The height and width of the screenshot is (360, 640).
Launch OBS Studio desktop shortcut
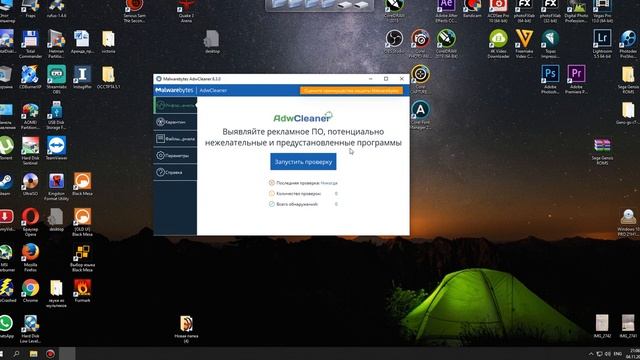coord(394,42)
